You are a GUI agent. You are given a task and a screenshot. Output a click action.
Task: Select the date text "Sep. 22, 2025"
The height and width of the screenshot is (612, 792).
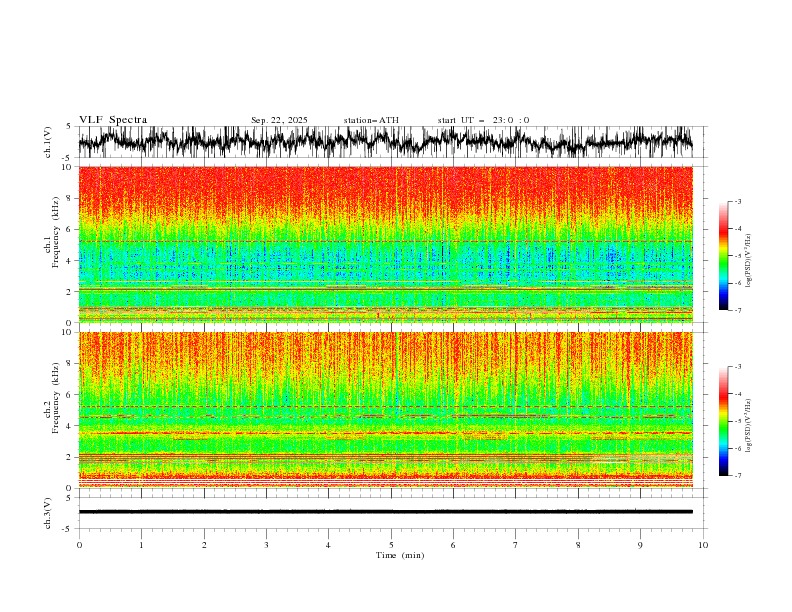click(279, 120)
